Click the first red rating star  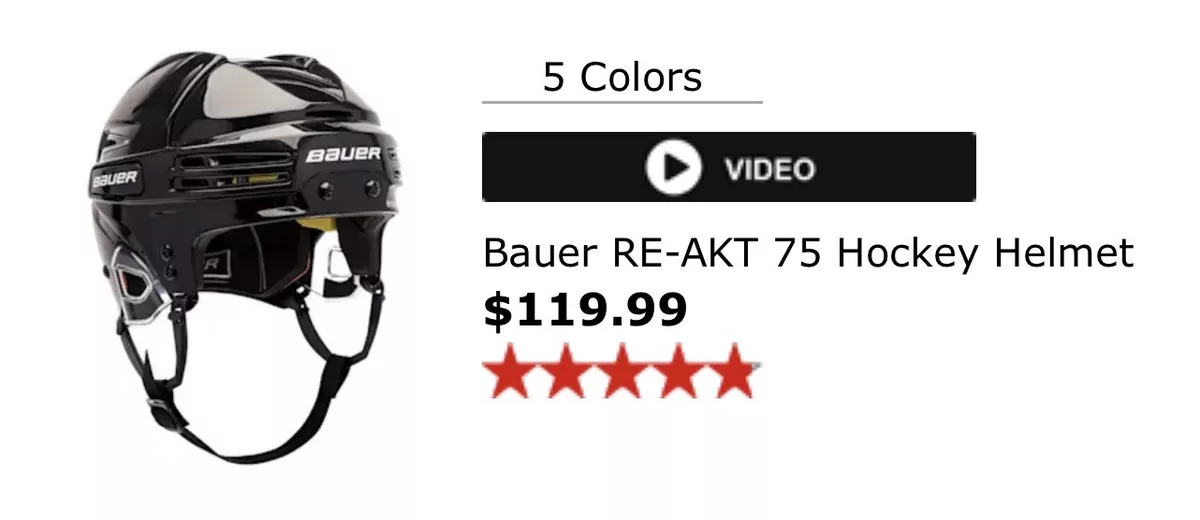pos(510,370)
